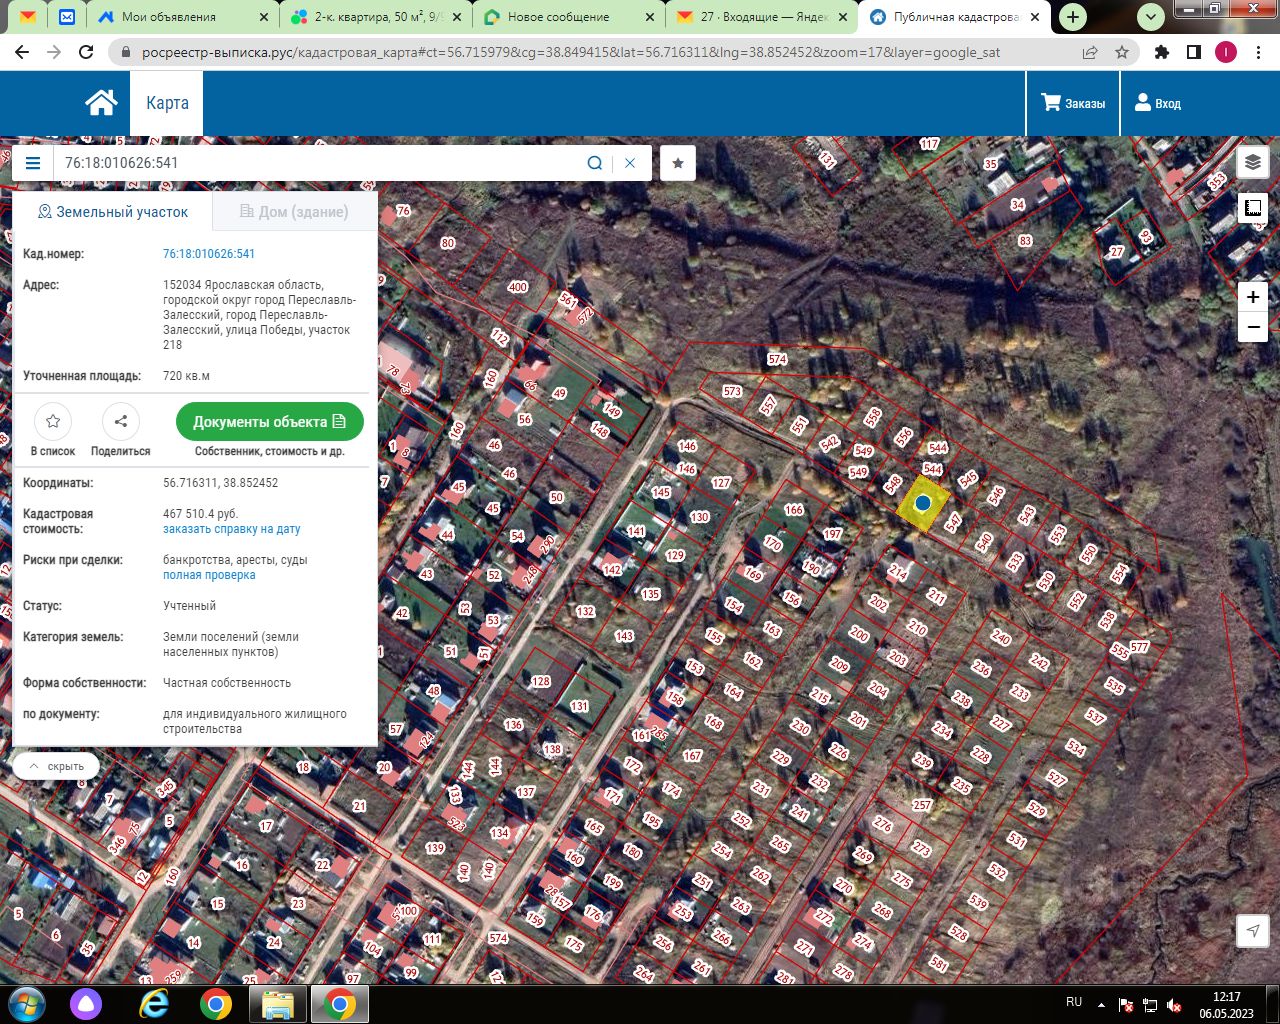This screenshot has width=1280, height=1024.
Task: Go to home page icon
Action: tap(101, 103)
